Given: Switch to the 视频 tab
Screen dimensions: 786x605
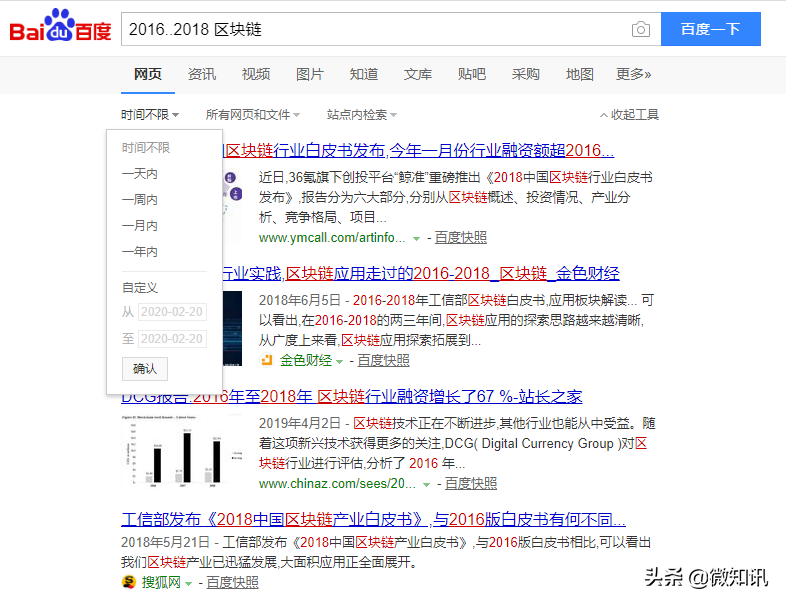Looking at the screenshot, I should click(x=256, y=74).
